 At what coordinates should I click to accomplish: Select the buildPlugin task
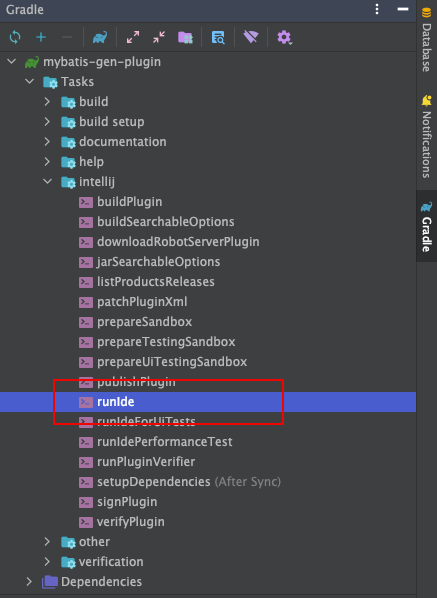coord(130,202)
